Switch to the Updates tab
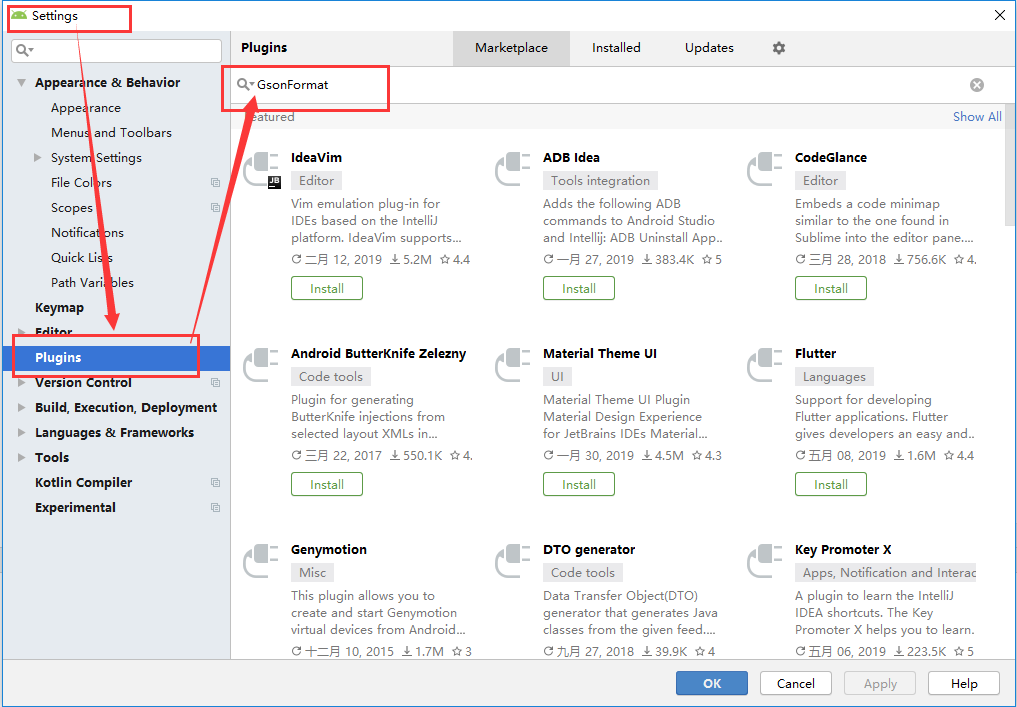1017x707 pixels. (709, 48)
